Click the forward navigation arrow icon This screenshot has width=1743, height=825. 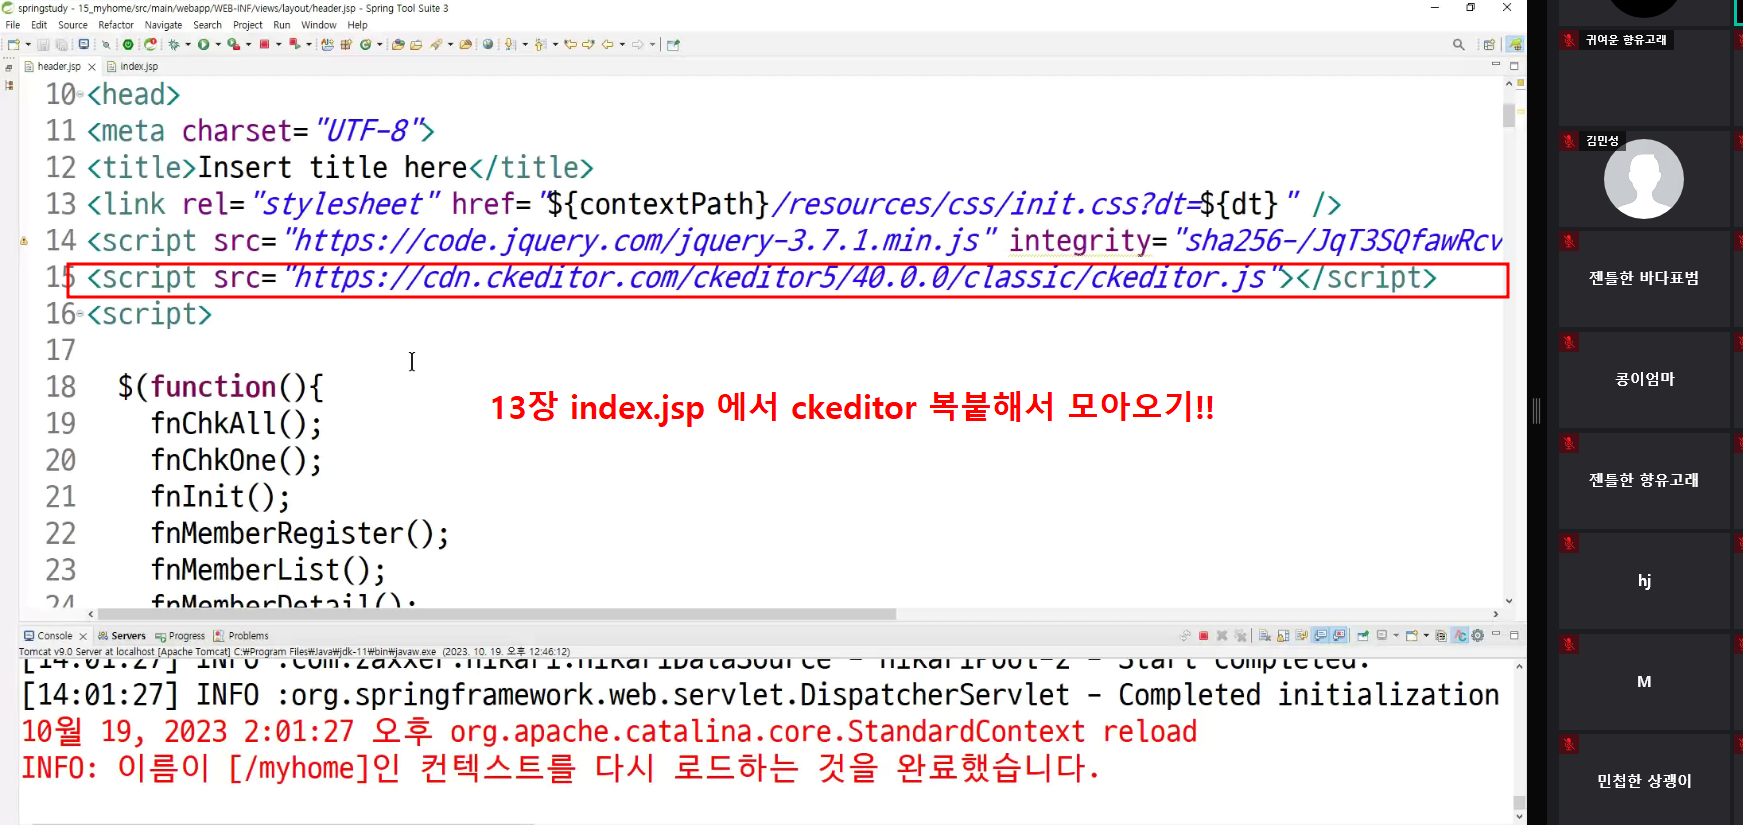[637, 44]
